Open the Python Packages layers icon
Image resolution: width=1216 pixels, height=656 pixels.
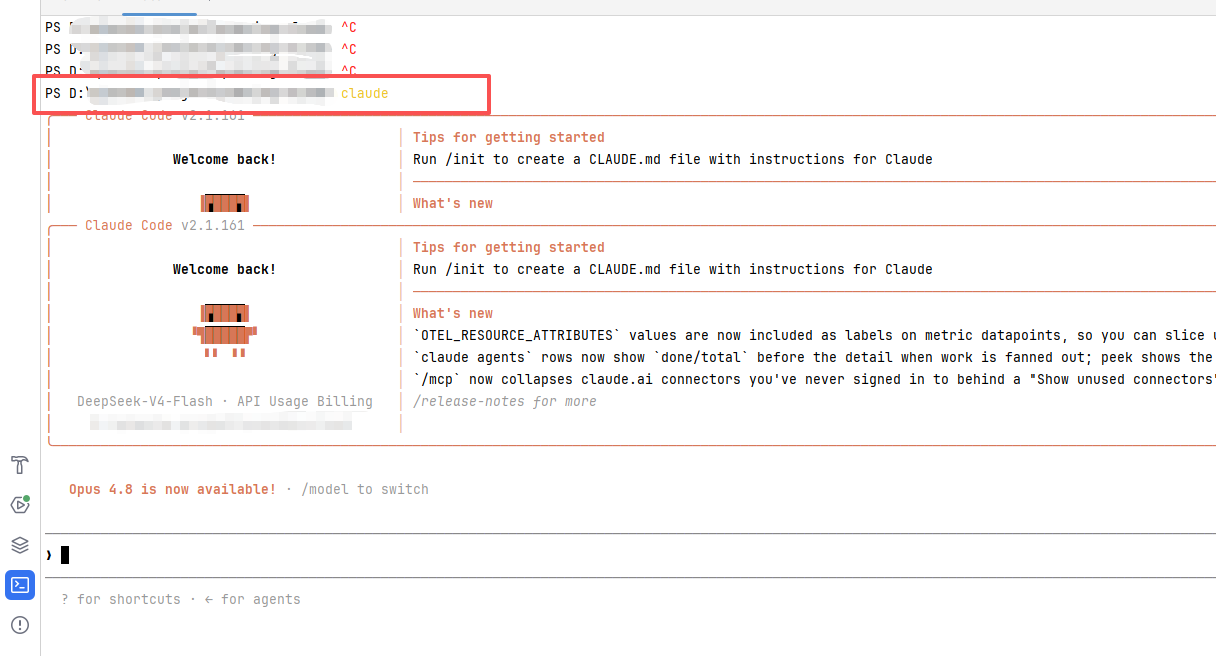[20, 545]
